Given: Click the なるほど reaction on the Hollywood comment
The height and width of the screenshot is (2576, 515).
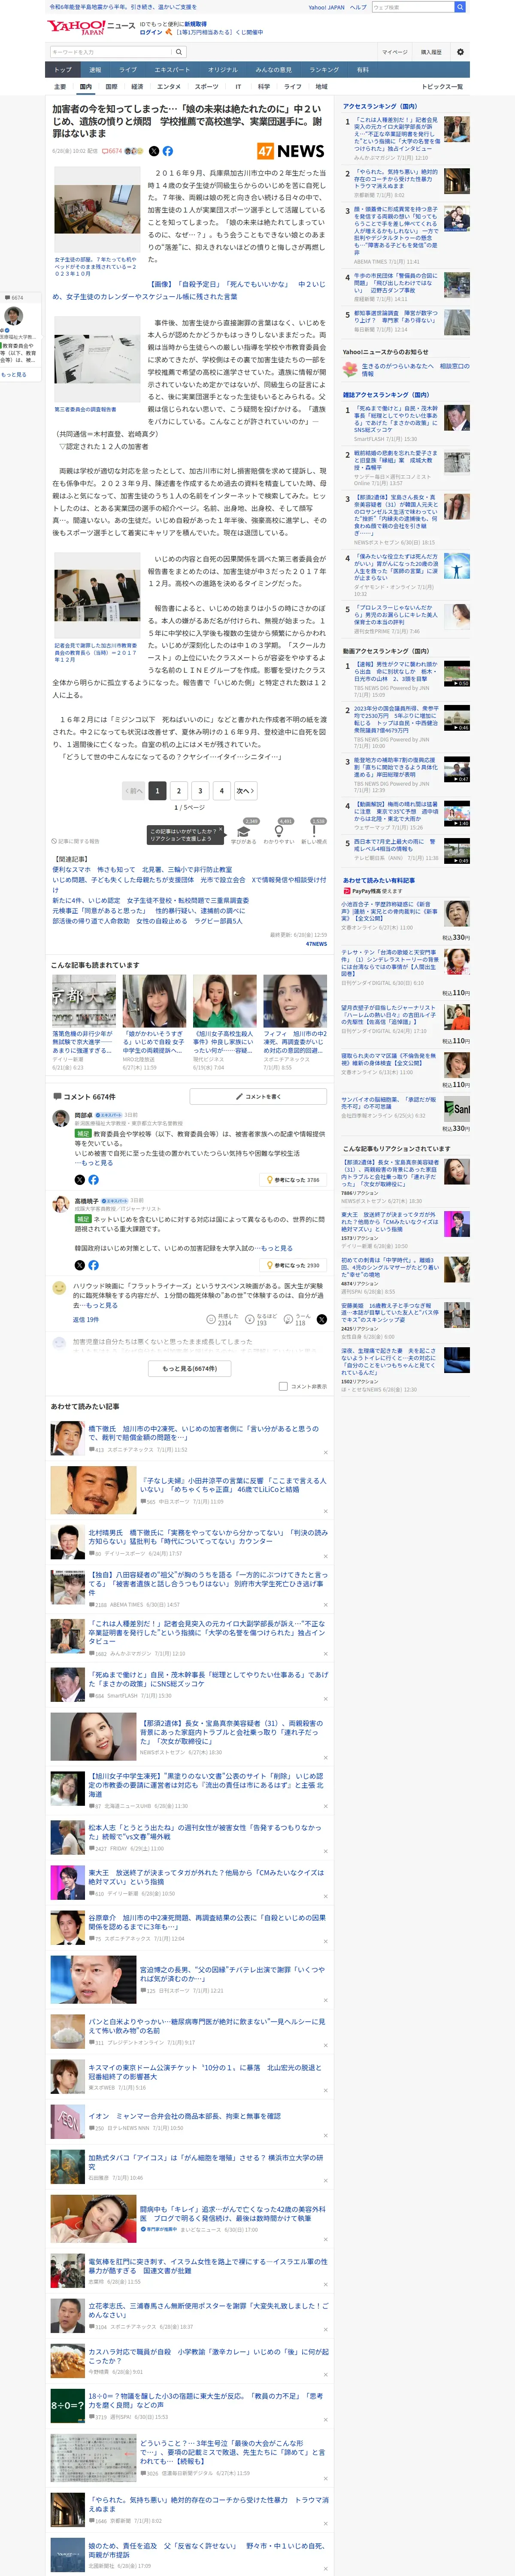Looking at the screenshot, I should coord(250,1319).
